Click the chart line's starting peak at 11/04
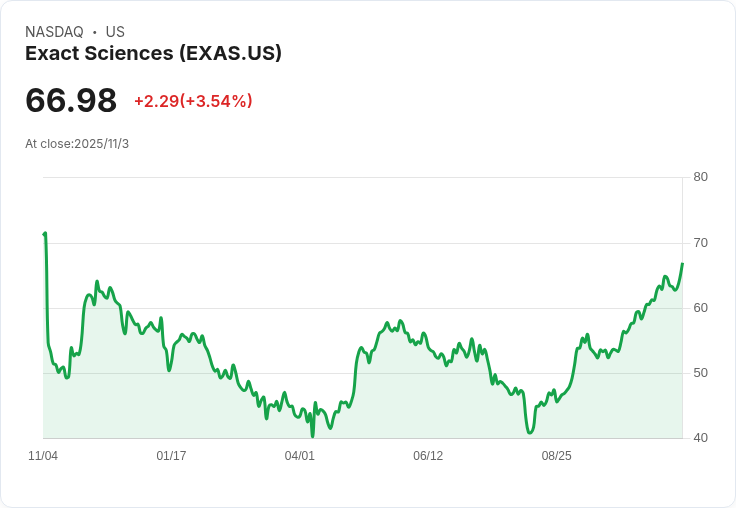The width and height of the screenshot is (736, 508). [45, 234]
